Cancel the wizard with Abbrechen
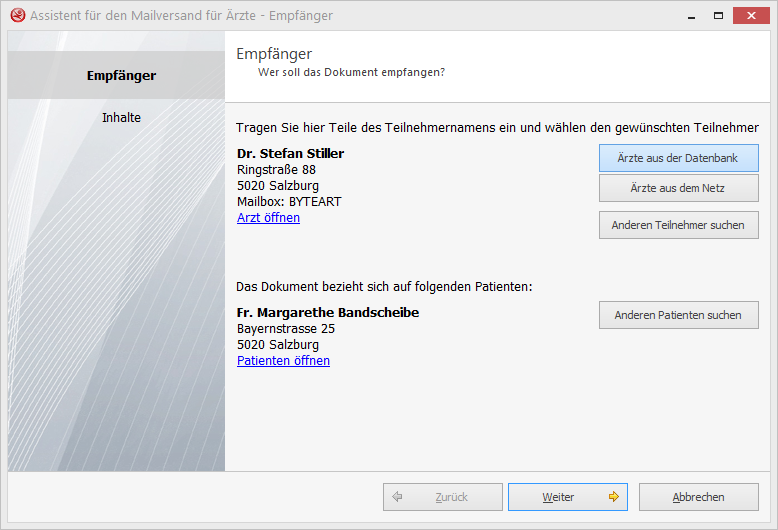Viewport: 778px width, 530px height. (x=698, y=497)
